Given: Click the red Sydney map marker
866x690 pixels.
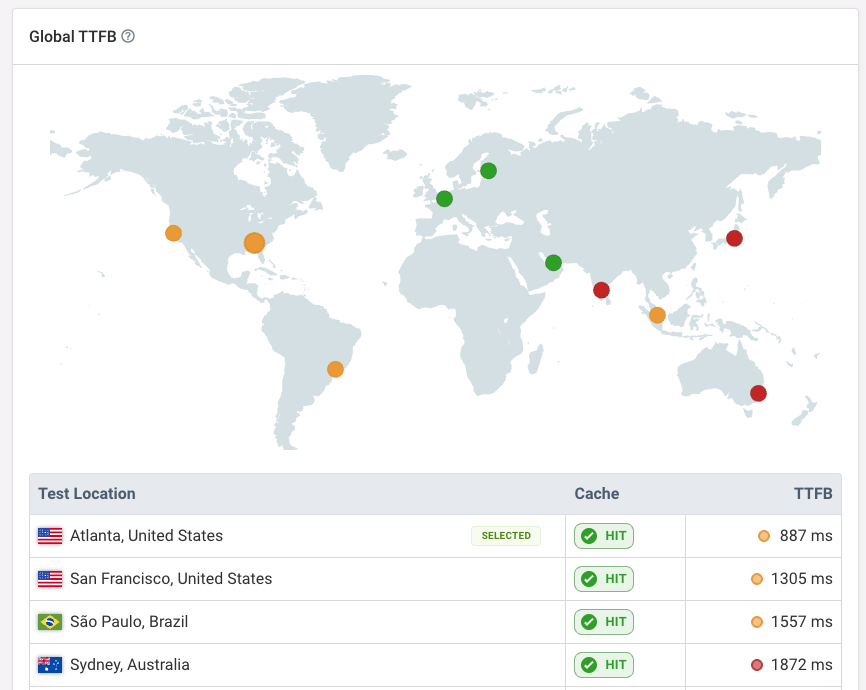Looking at the screenshot, I should (x=758, y=393).
